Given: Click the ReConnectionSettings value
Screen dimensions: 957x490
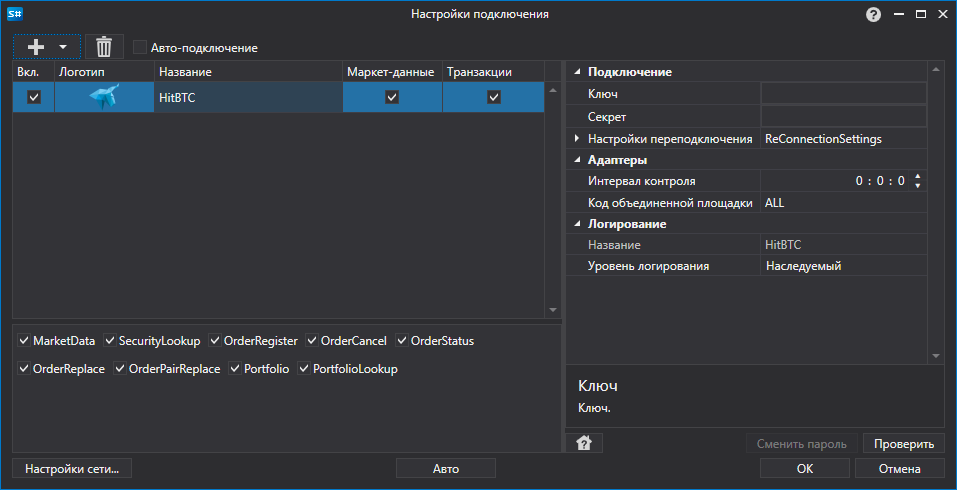Looking at the screenshot, I should [x=823, y=139].
